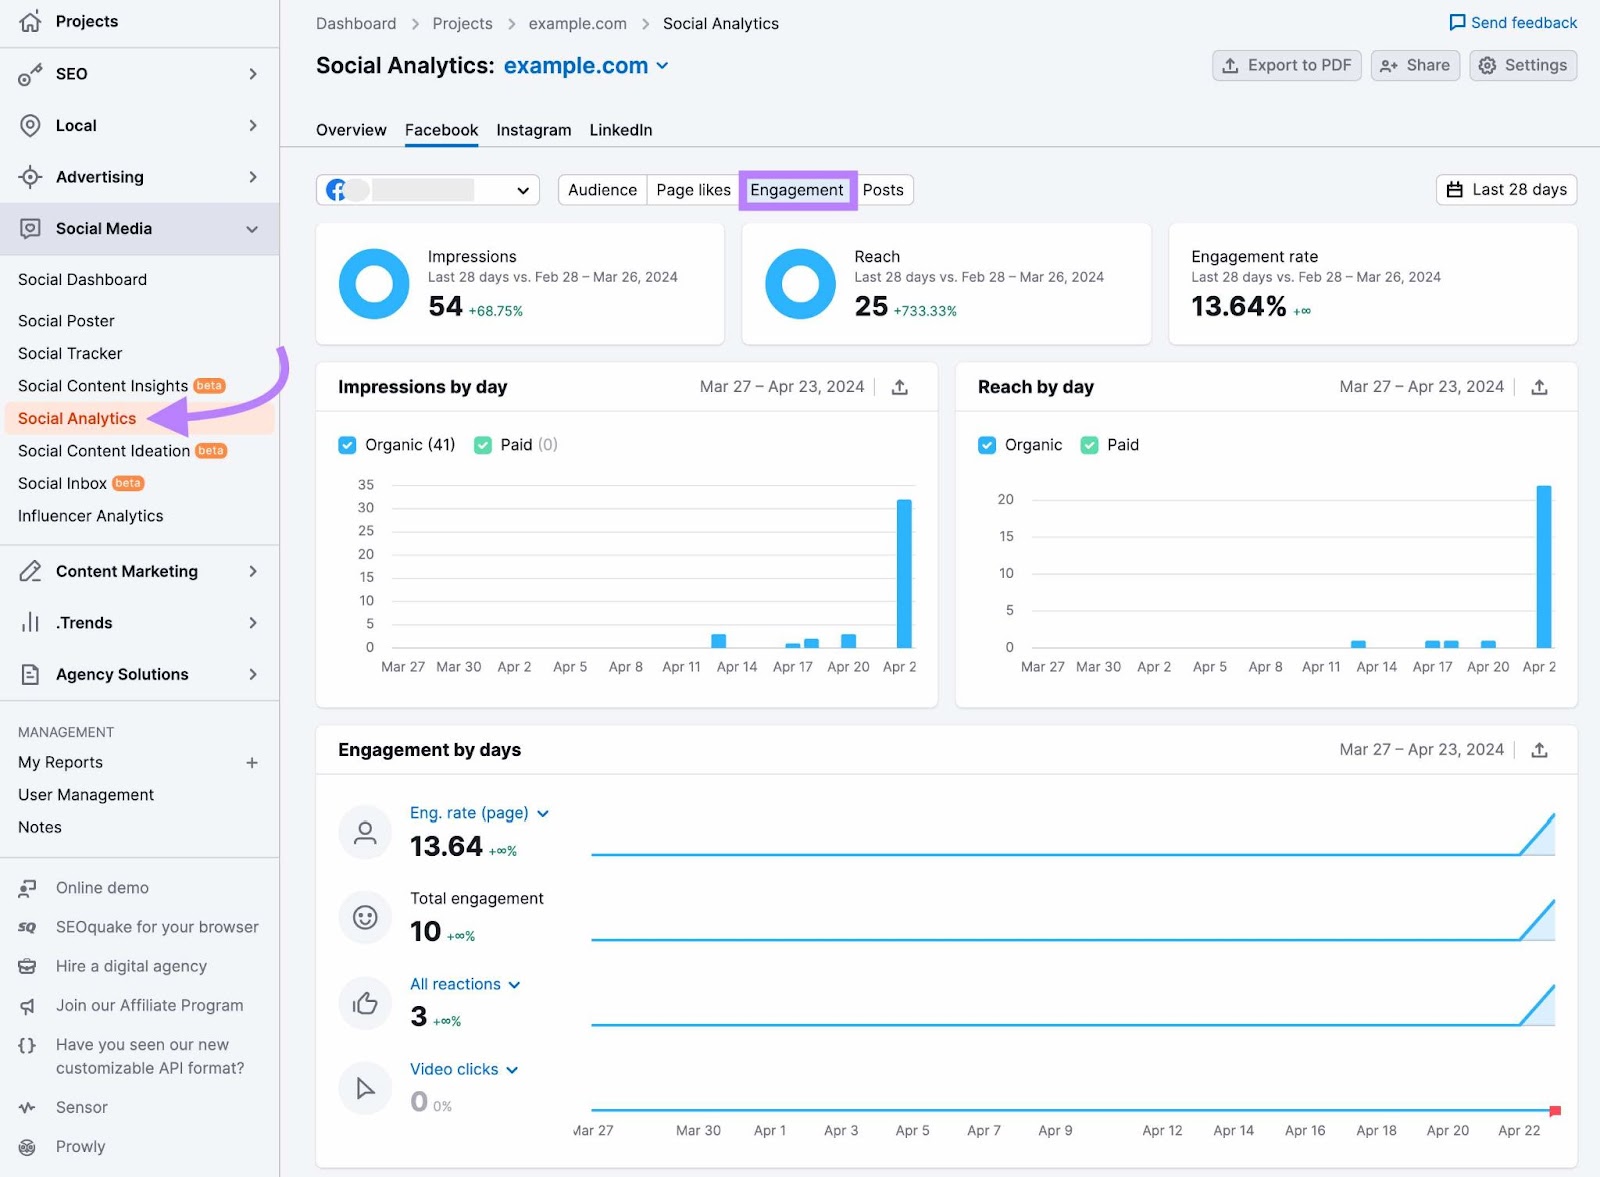The image size is (1600, 1177).
Task: Open Social Poster in sidebar
Action: pos(66,321)
